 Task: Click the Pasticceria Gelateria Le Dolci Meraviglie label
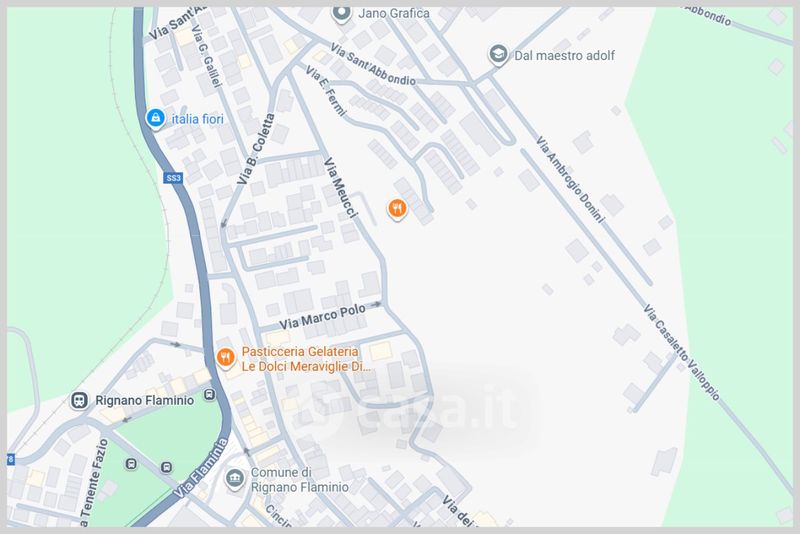click(x=306, y=359)
